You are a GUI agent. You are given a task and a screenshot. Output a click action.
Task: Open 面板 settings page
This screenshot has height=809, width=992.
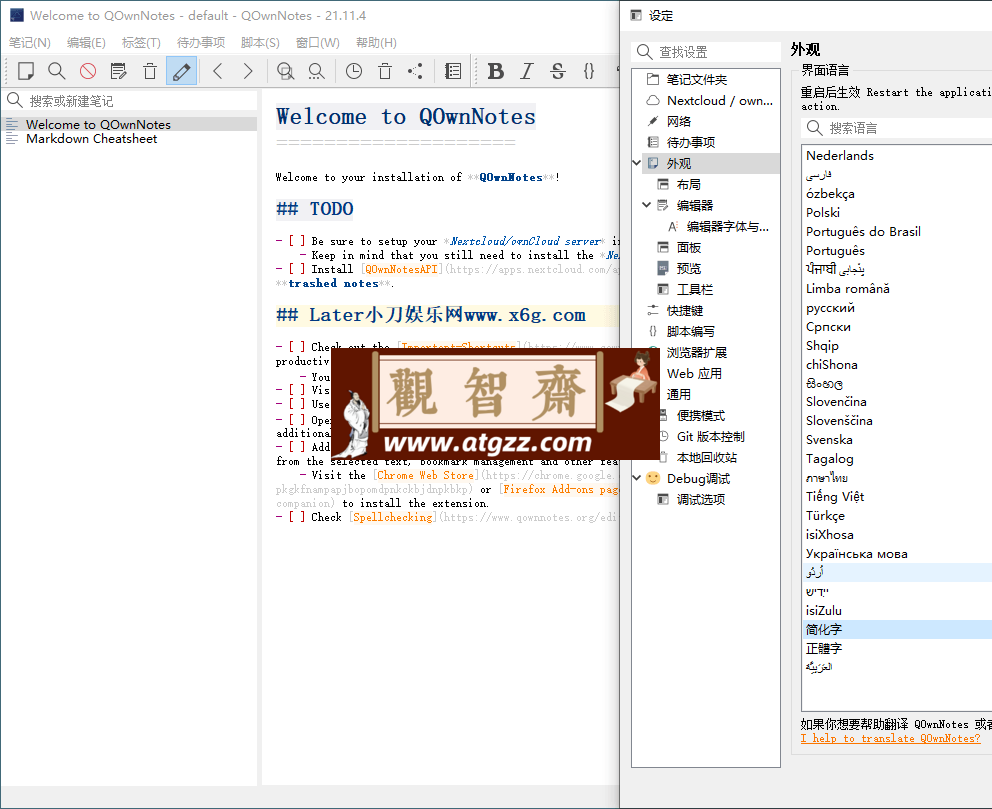(x=688, y=247)
